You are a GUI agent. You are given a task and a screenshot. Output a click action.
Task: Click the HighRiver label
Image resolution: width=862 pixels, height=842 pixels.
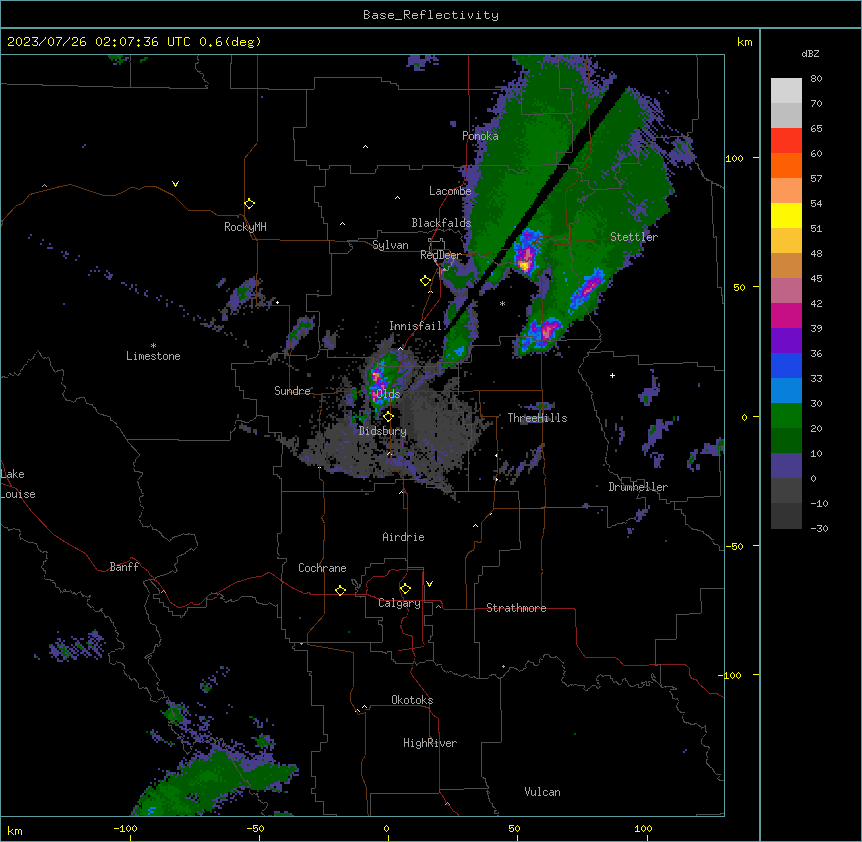(430, 743)
